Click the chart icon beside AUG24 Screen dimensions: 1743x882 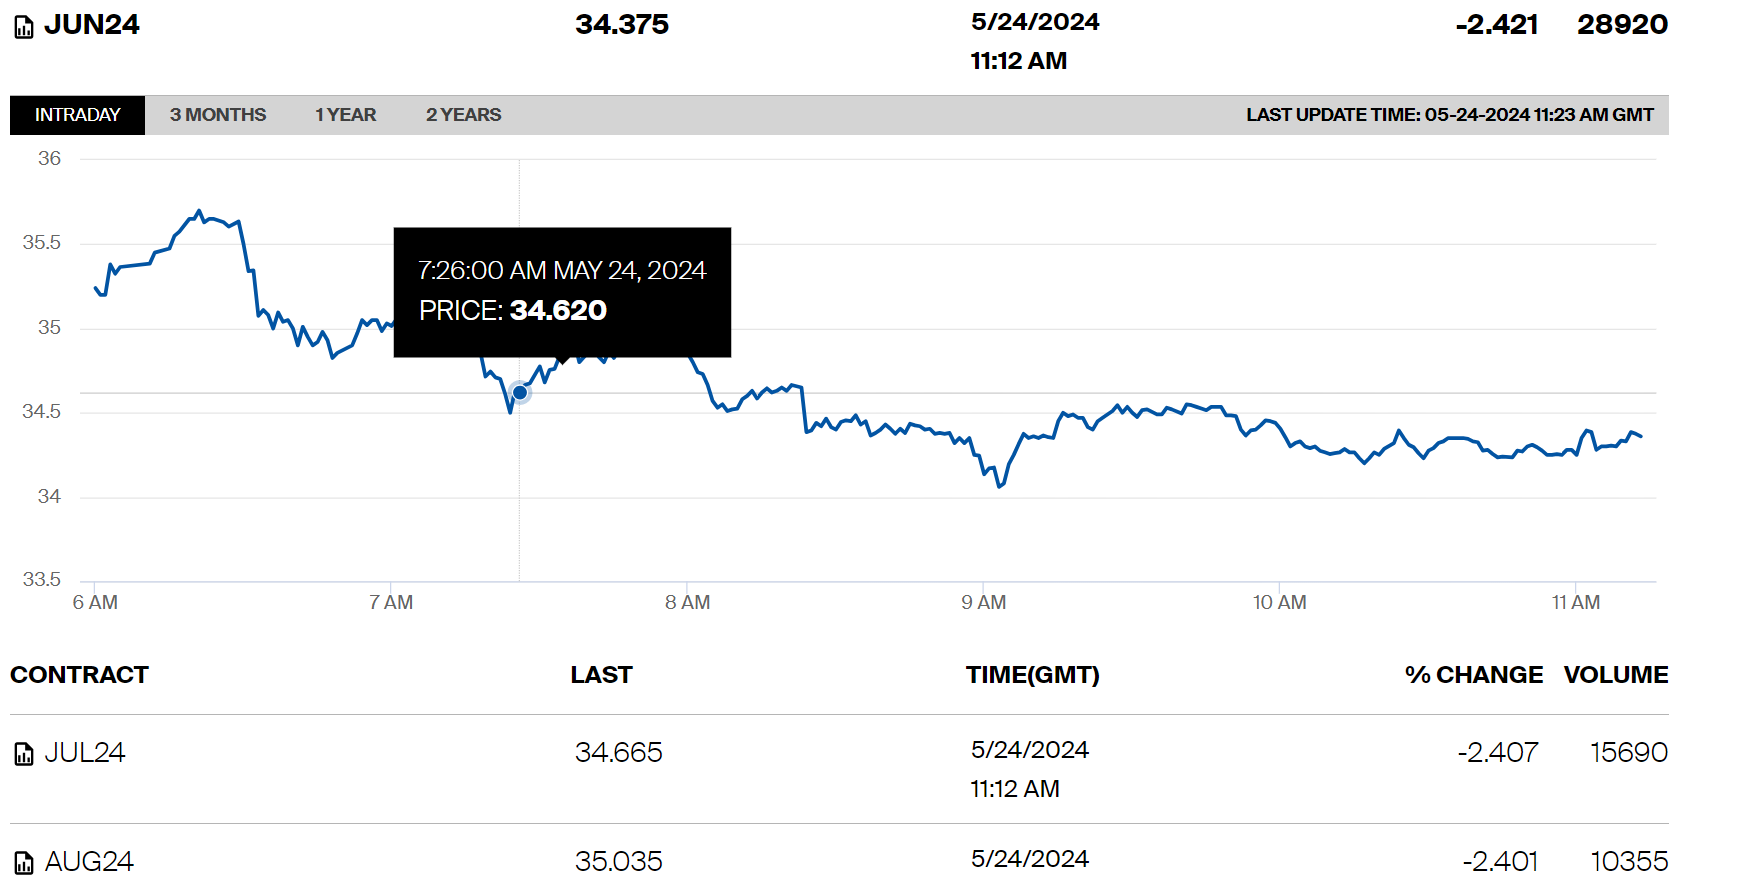[24, 863]
